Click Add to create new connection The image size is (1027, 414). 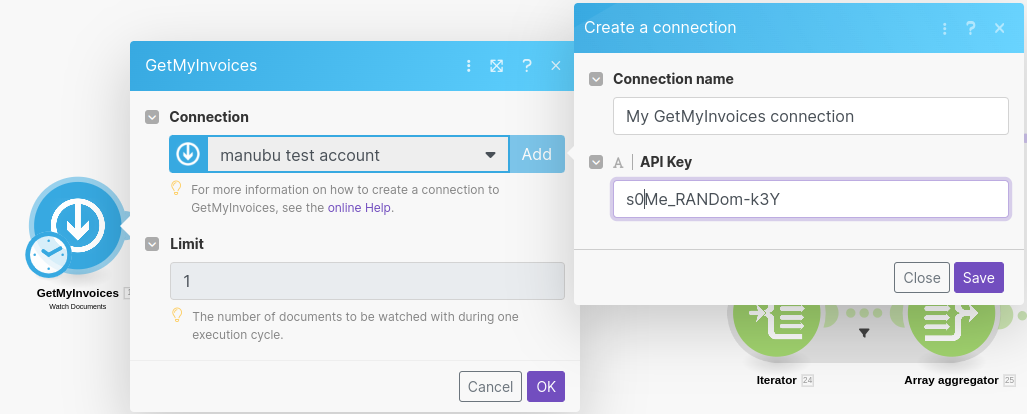click(x=537, y=155)
